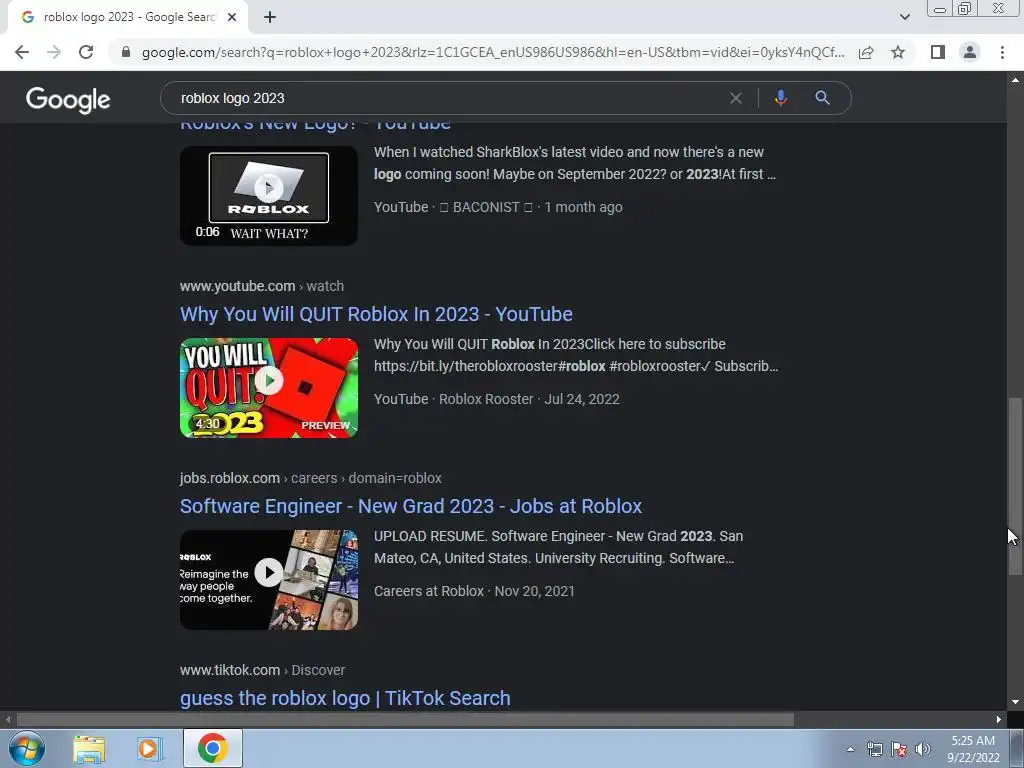Open the taskbar clock showing 5:25 AM
The width and height of the screenshot is (1024, 768).
pos(973,749)
